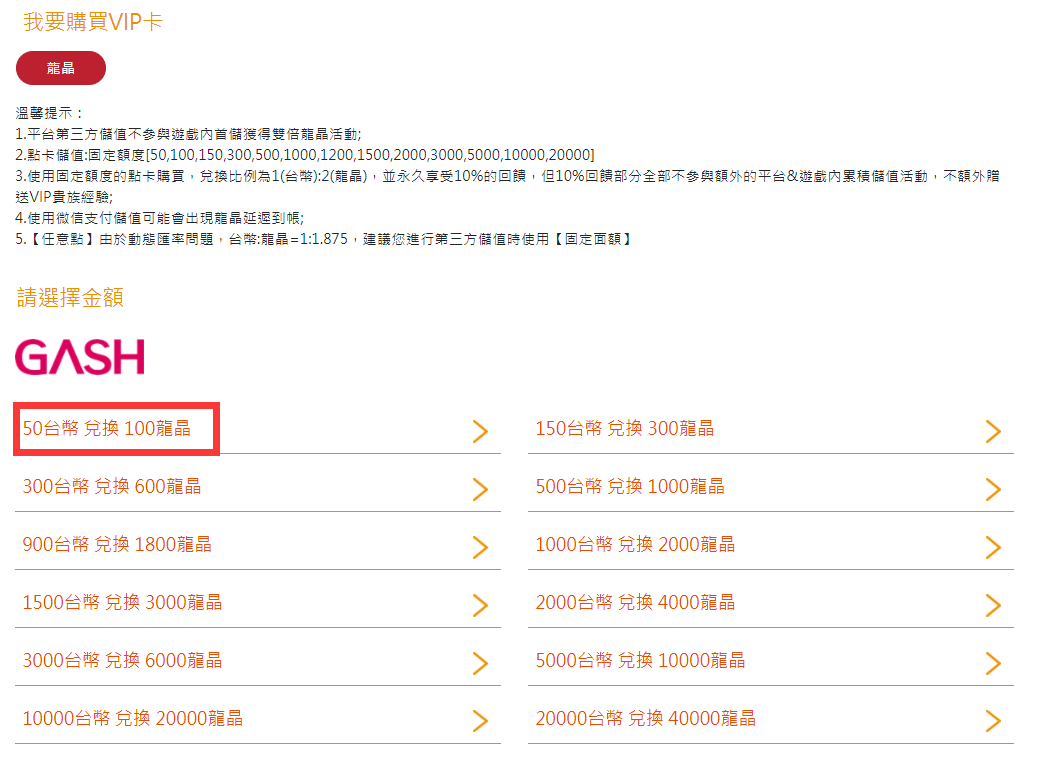Click arrow beside 50台幣 兌換 100龍晶
1049x776 pixels.
coord(480,431)
